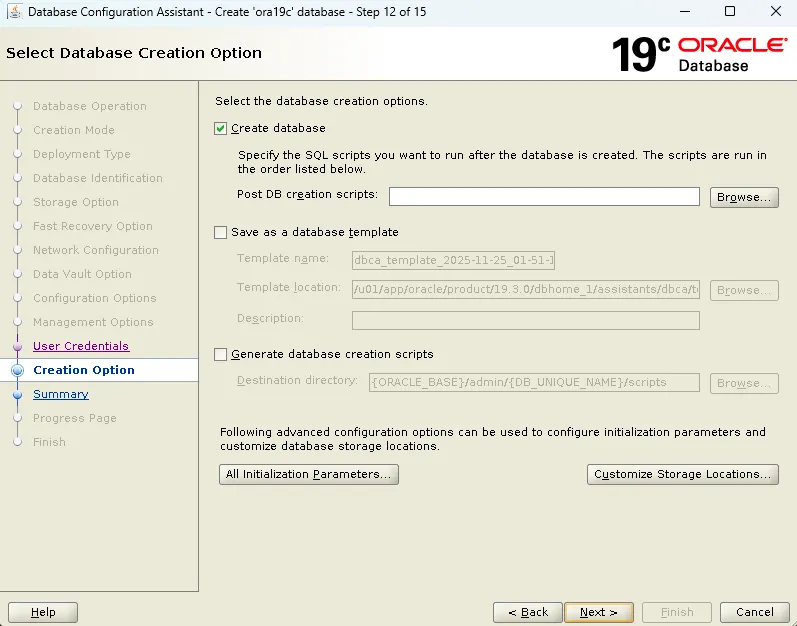
Task: Click the disabled Finish button
Action: pyautogui.click(x=677, y=612)
